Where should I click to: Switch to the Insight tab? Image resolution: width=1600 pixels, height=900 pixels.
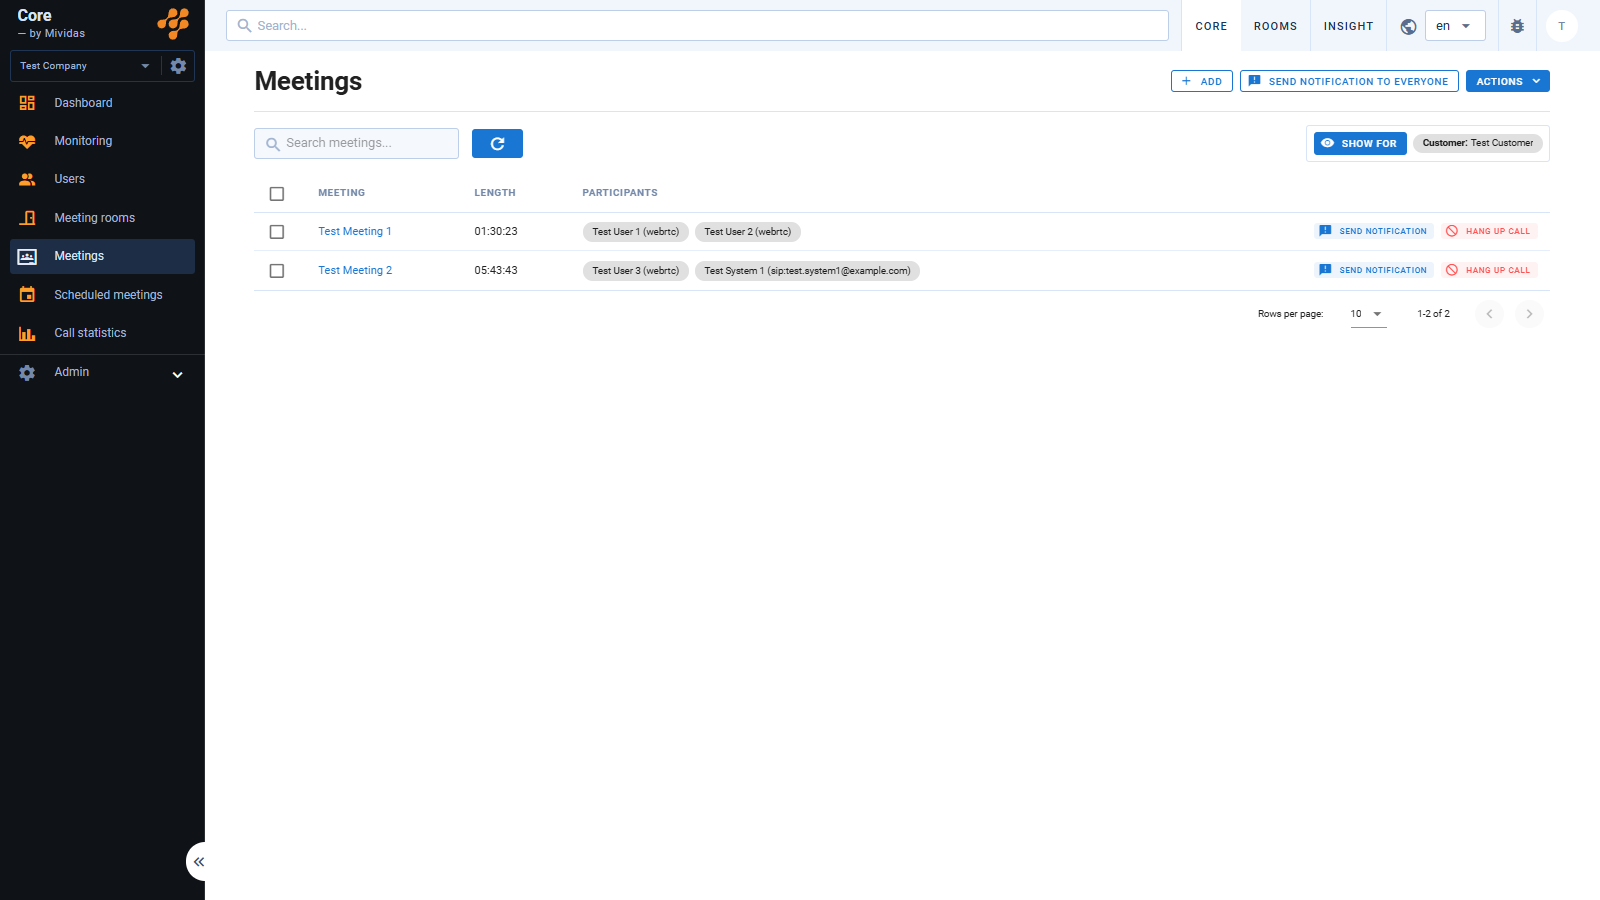(1348, 26)
